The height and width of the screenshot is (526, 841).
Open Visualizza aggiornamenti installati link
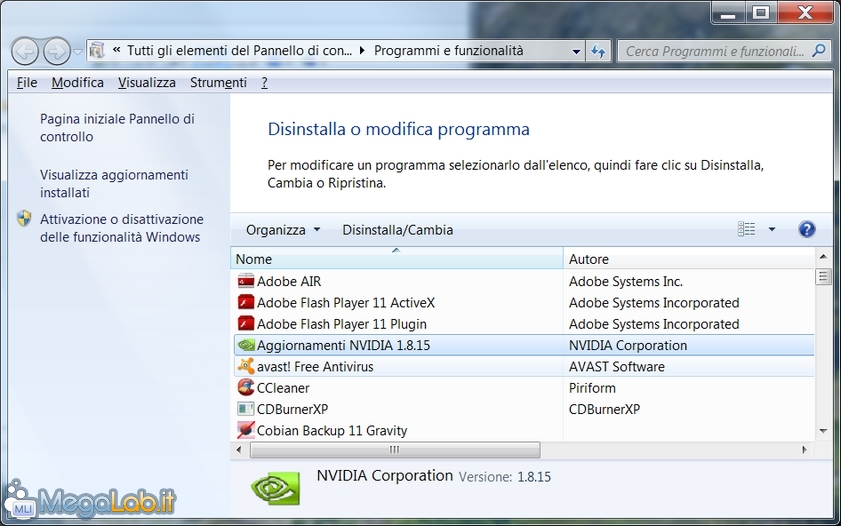[x=114, y=183]
